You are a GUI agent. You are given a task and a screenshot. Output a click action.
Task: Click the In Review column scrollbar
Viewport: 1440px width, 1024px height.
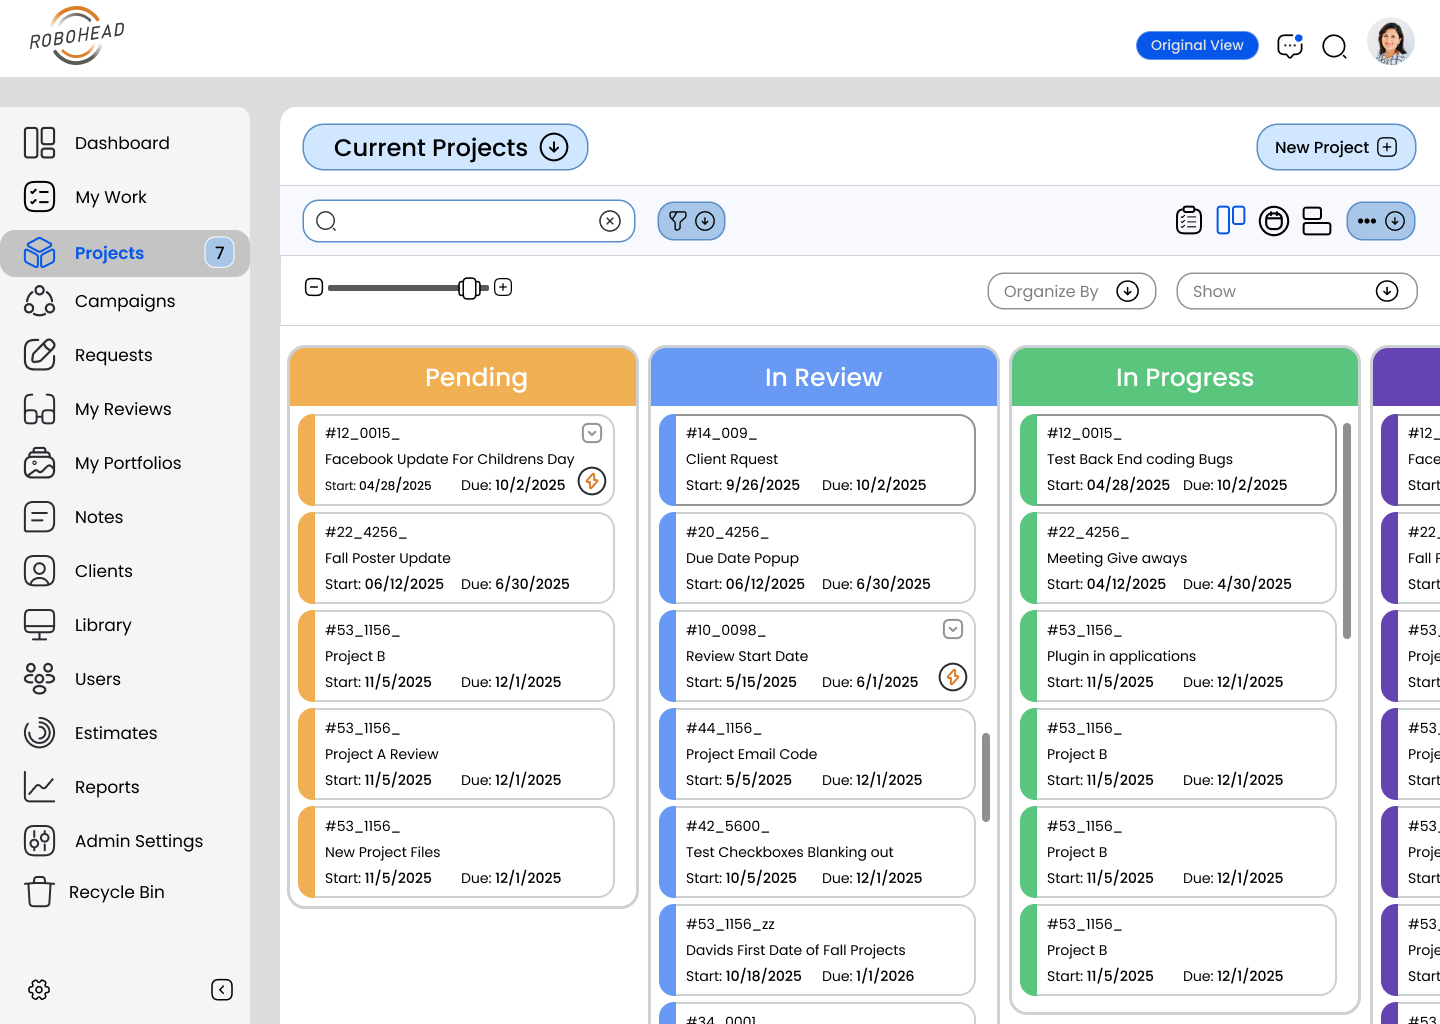pyautogui.click(x=986, y=777)
